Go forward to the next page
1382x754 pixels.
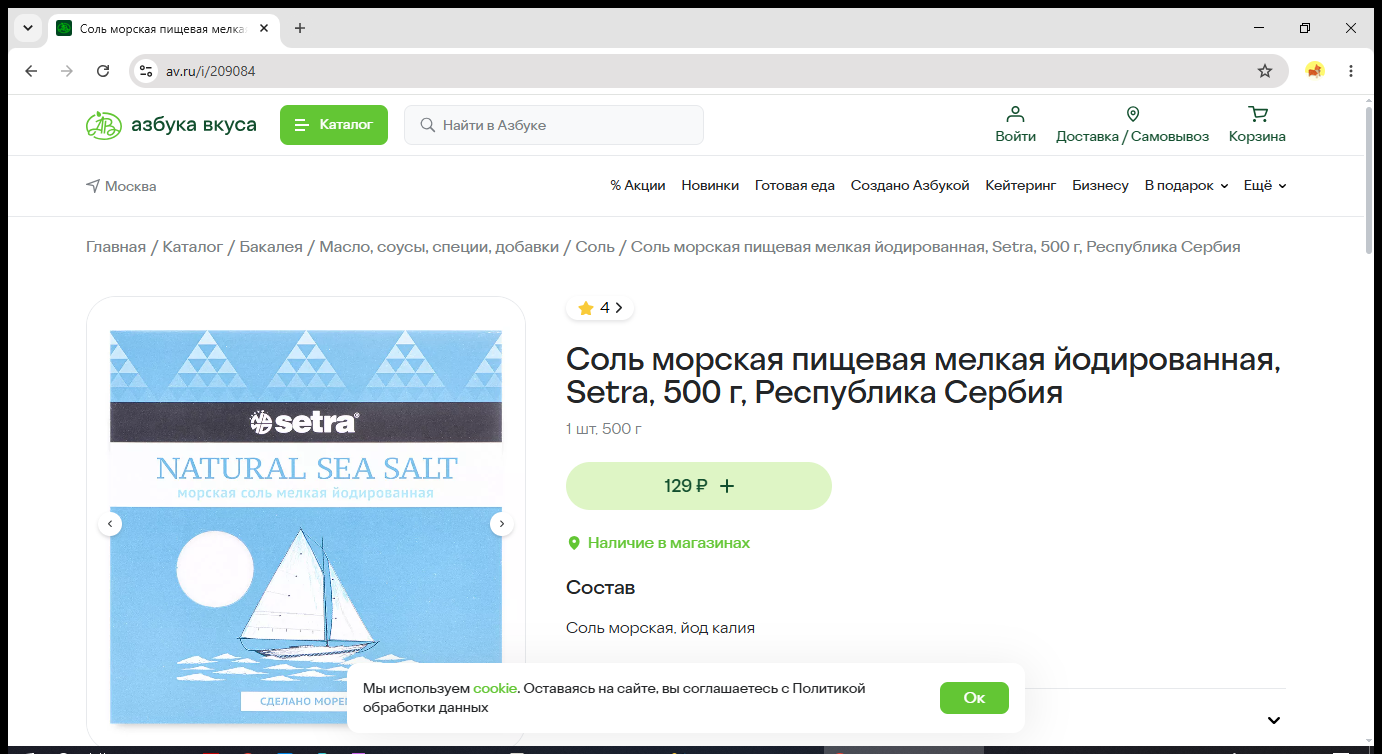tap(67, 71)
